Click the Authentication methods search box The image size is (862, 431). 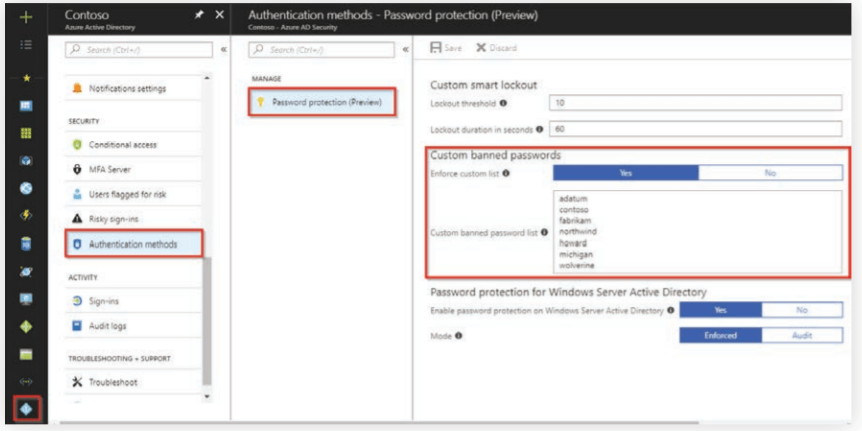coord(322,49)
